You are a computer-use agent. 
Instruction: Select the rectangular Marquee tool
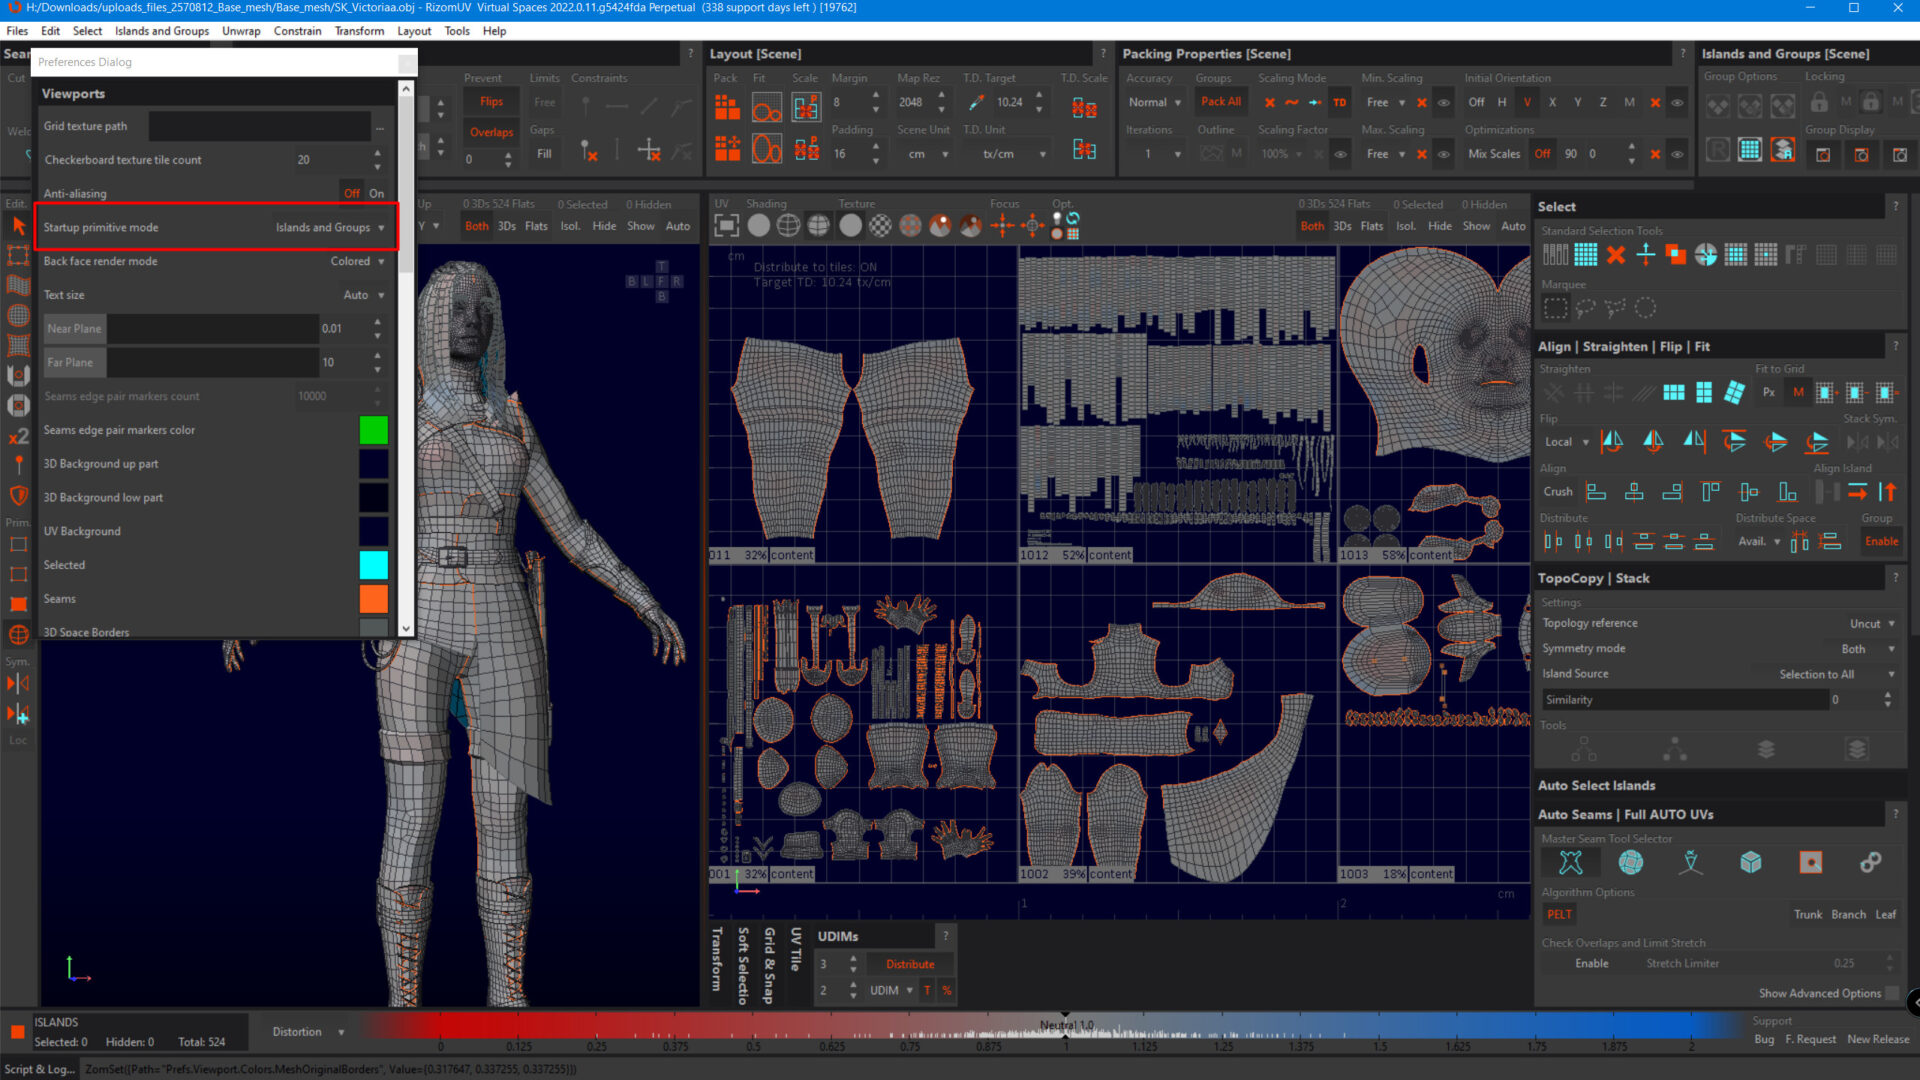[1555, 308]
